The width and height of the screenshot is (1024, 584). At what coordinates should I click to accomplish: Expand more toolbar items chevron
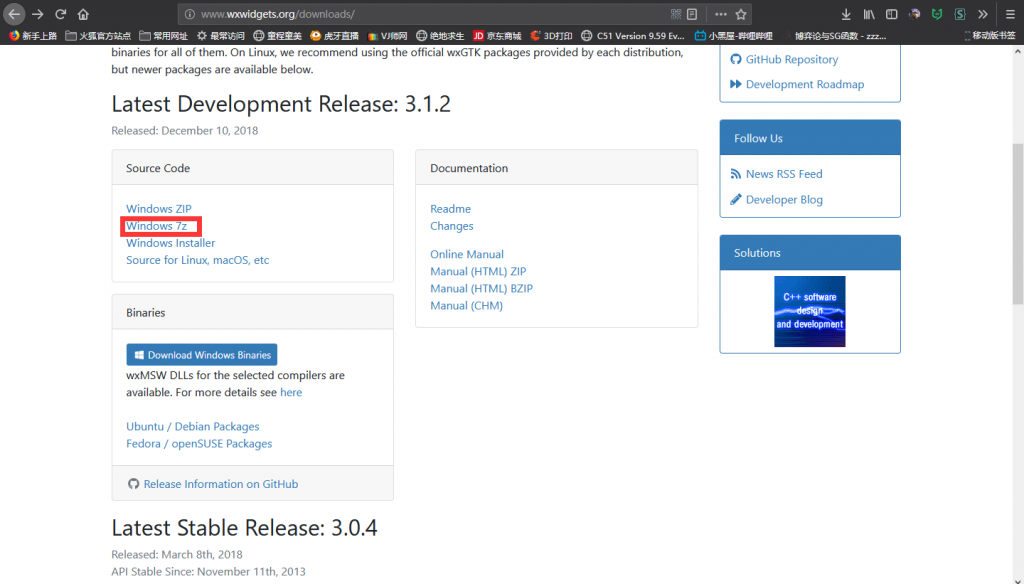point(983,14)
